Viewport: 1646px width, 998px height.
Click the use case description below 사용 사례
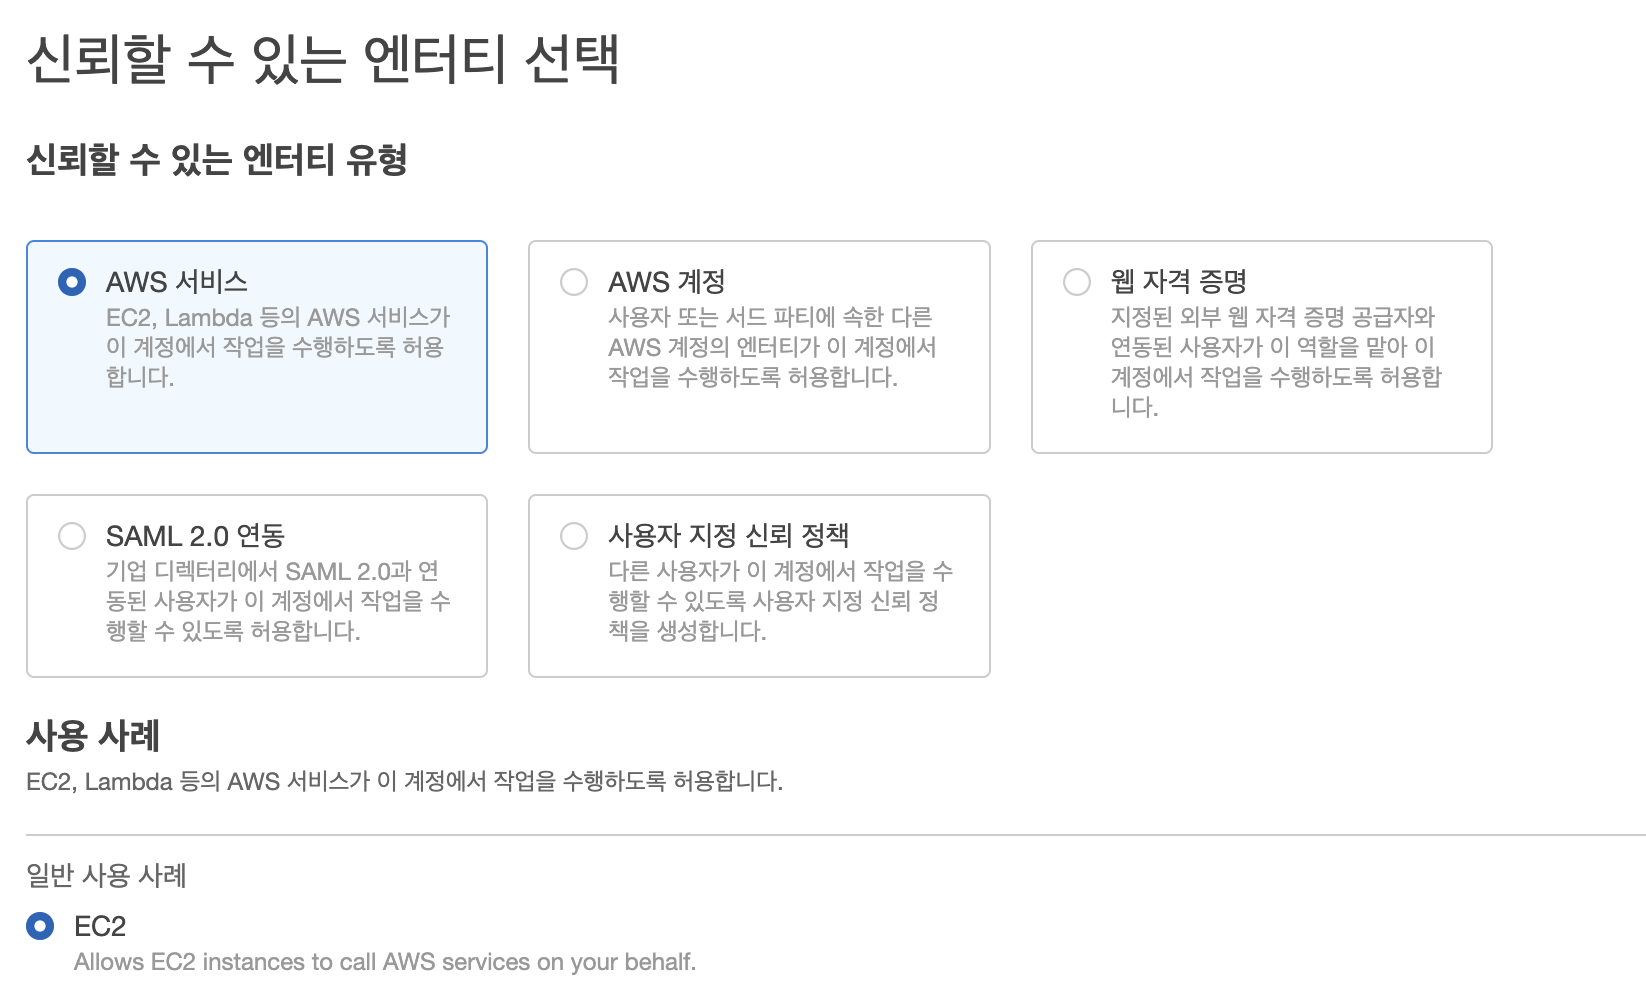point(404,781)
